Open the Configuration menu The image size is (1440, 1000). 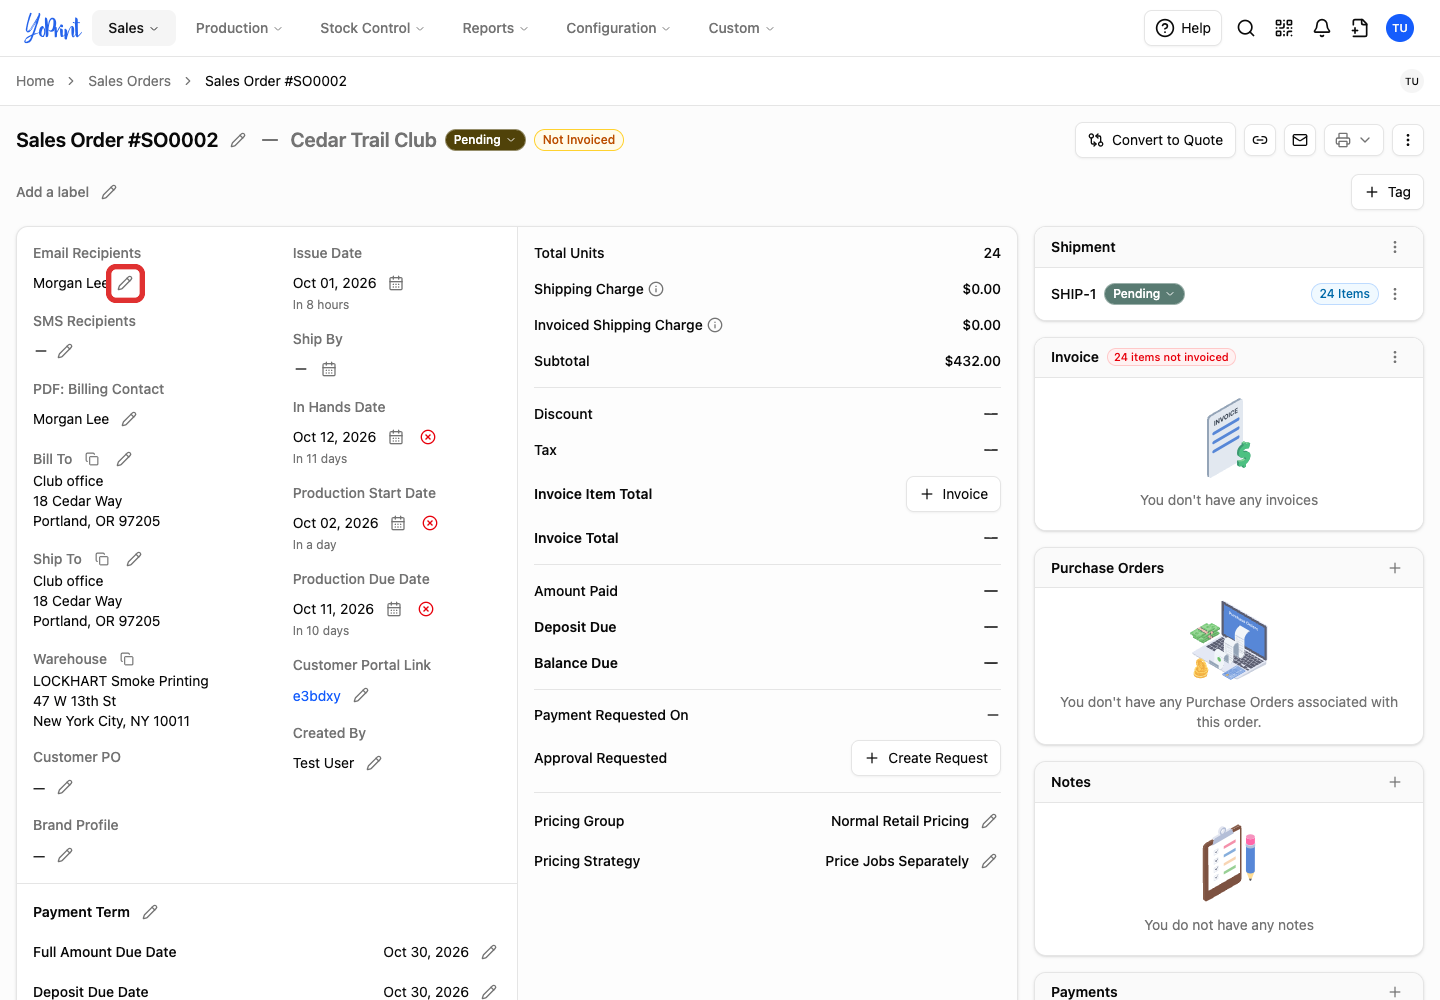click(619, 28)
